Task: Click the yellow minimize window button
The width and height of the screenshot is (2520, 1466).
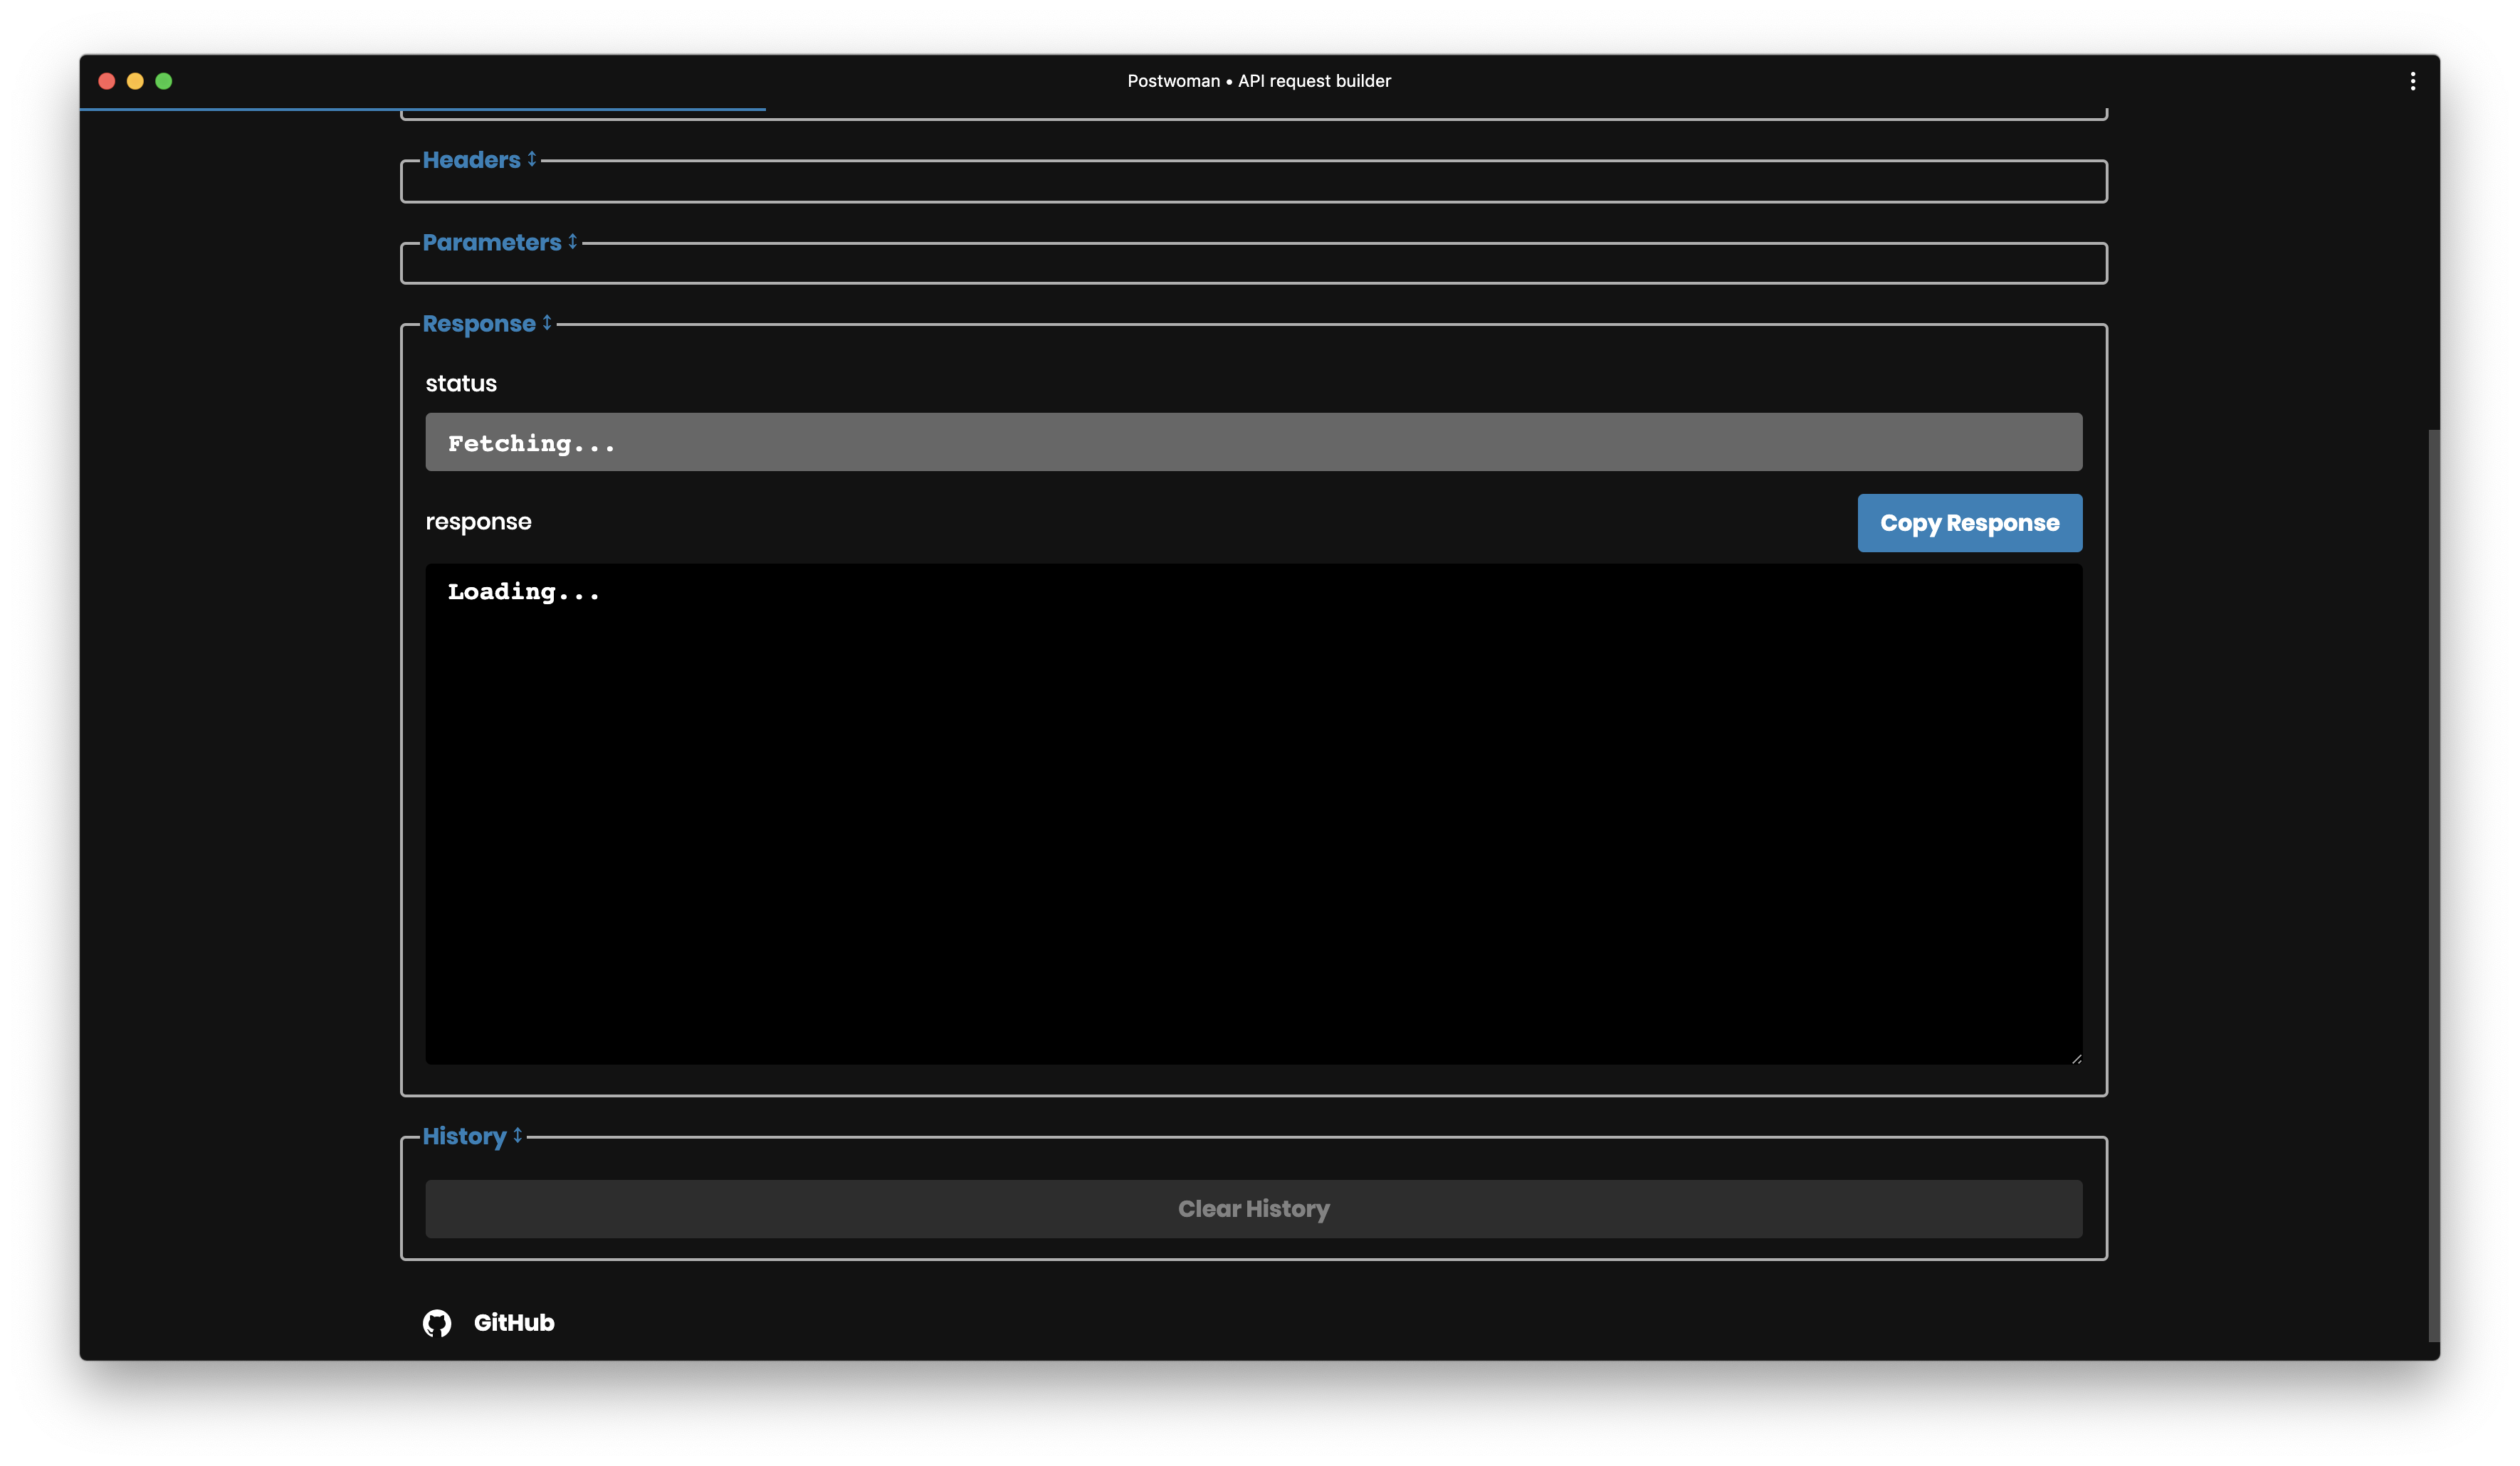Action: click(135, 81)
